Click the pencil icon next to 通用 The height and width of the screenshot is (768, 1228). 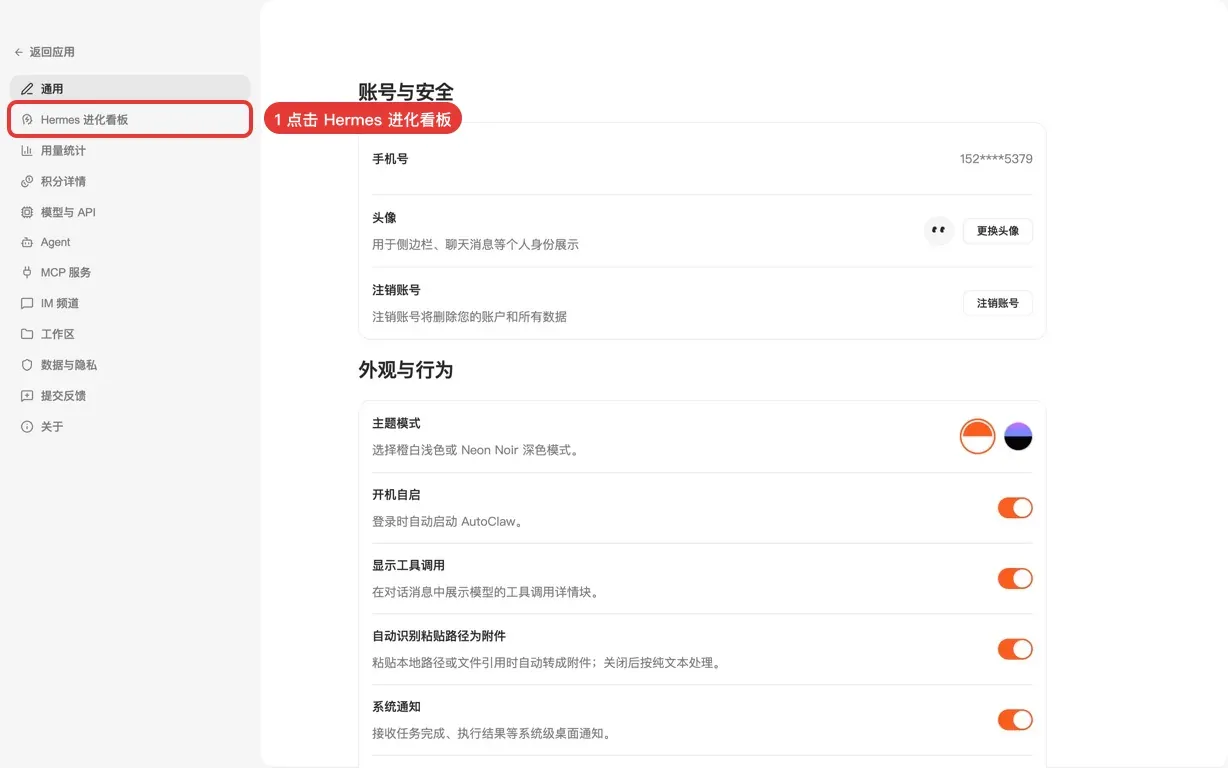click(x=27, y=89)
